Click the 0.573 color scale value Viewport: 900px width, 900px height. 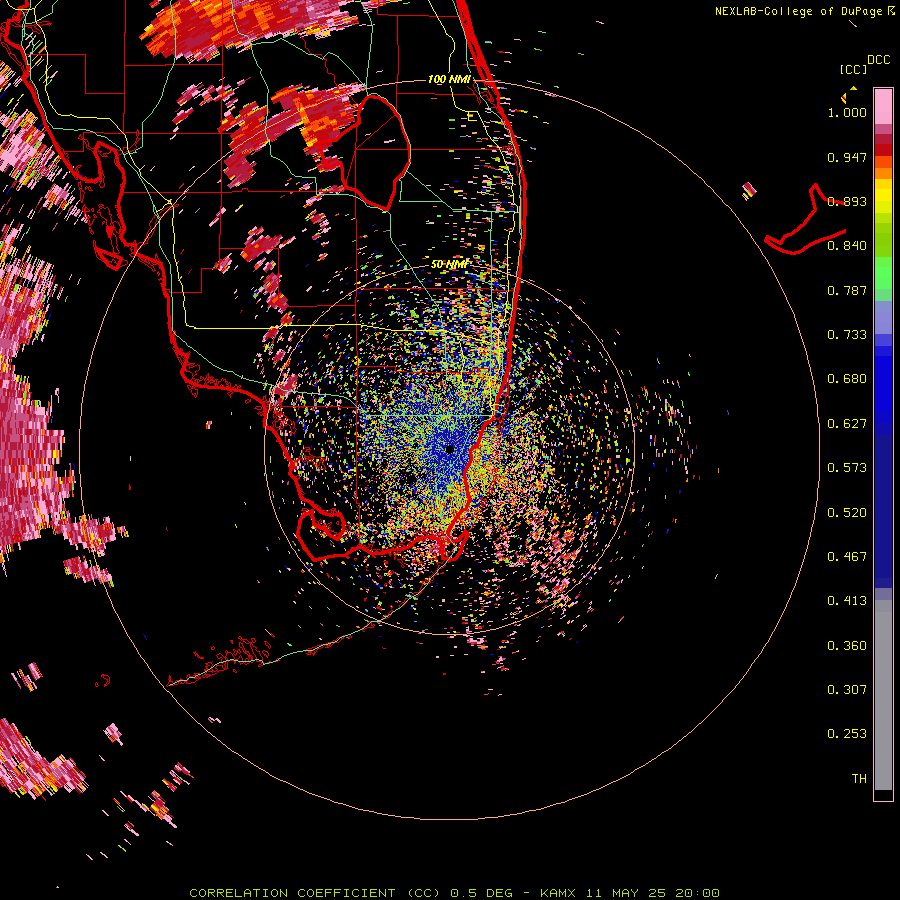847,468
